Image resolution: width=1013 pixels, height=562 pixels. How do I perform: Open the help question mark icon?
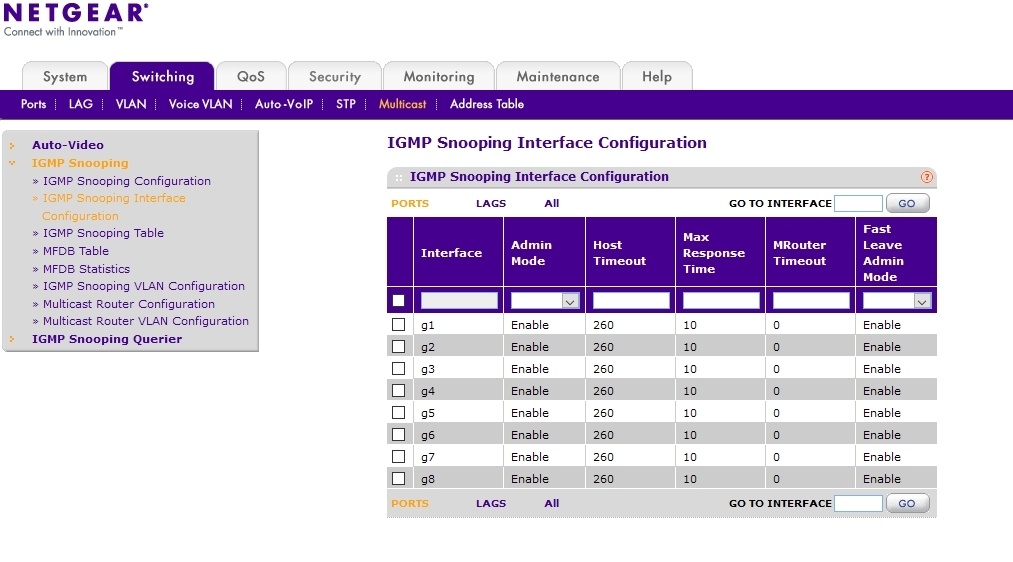click(x=926, y=177)
